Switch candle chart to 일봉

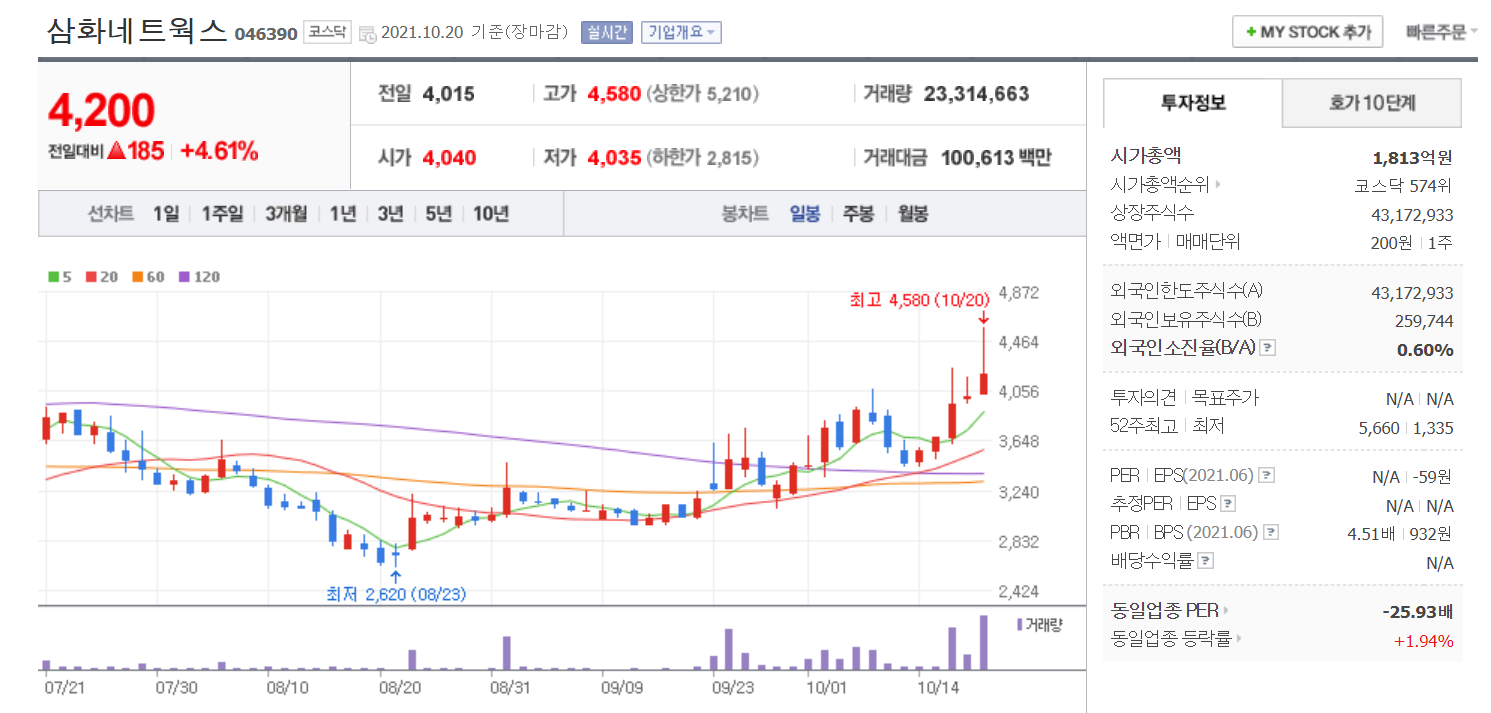coord(805,213)
